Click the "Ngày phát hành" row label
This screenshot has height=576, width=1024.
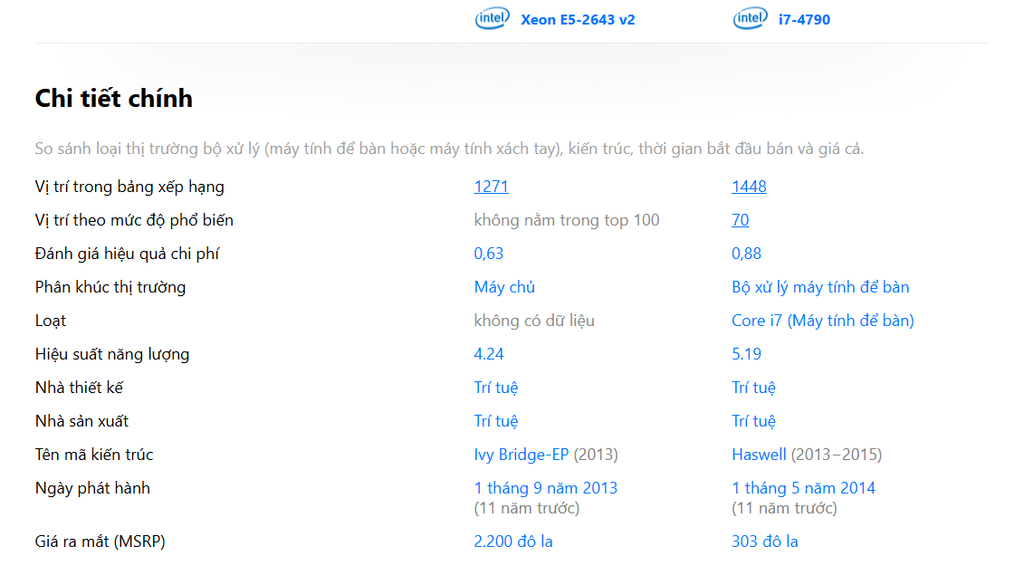pyautogui.click(x=93, y=488)
